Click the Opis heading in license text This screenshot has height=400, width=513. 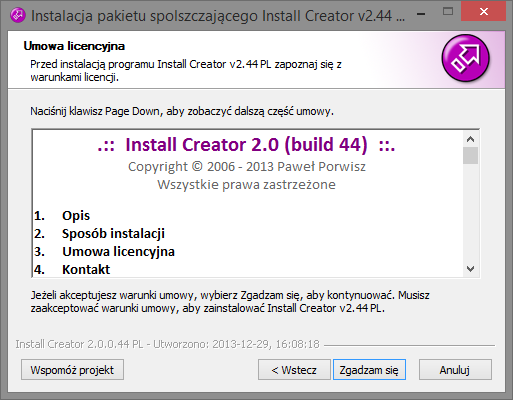coord(76,216)
